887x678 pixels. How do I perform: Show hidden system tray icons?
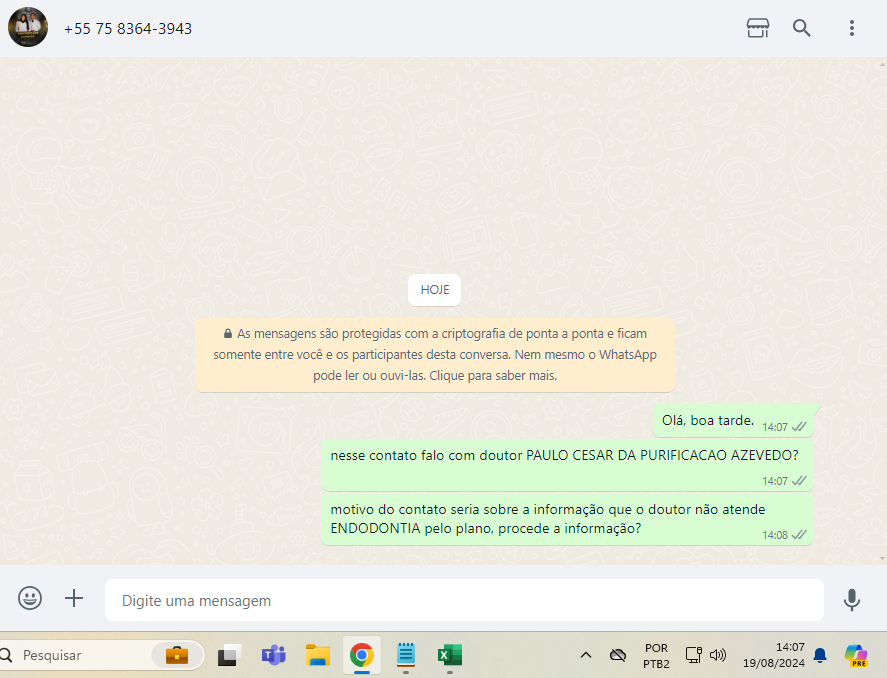(x=585, y=655)
